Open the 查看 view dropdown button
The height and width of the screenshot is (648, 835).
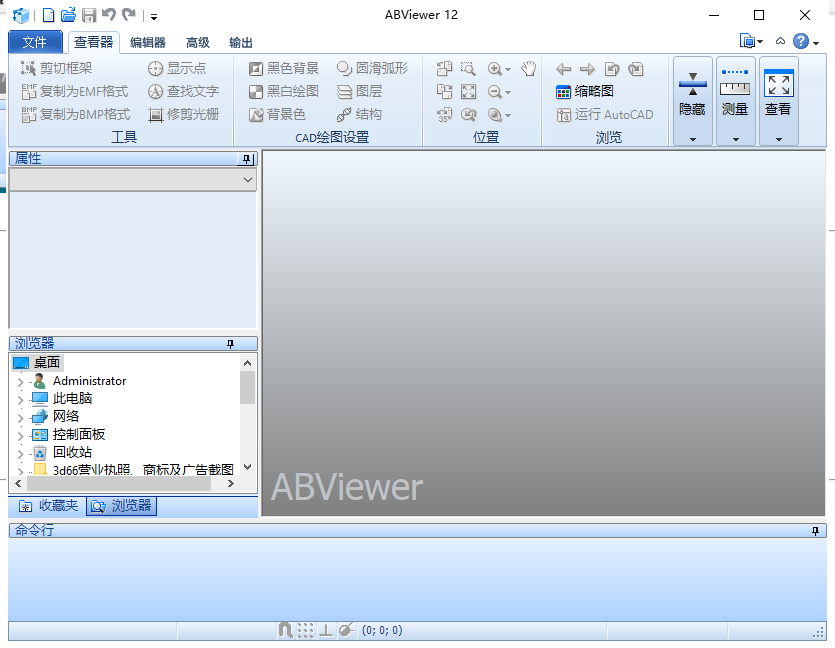click(x=778, y=101)
